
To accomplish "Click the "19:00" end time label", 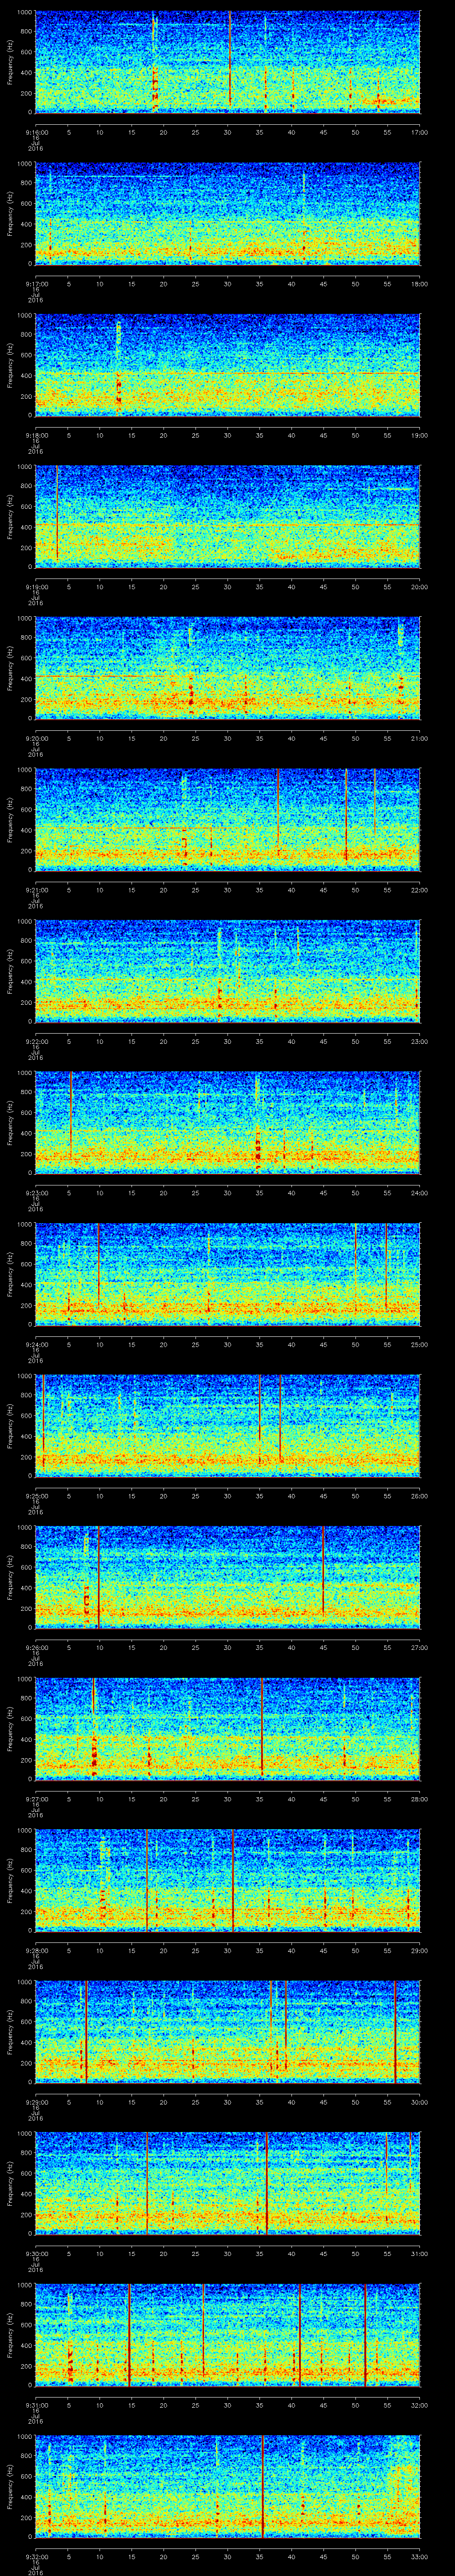I will [x=419, y=435].
